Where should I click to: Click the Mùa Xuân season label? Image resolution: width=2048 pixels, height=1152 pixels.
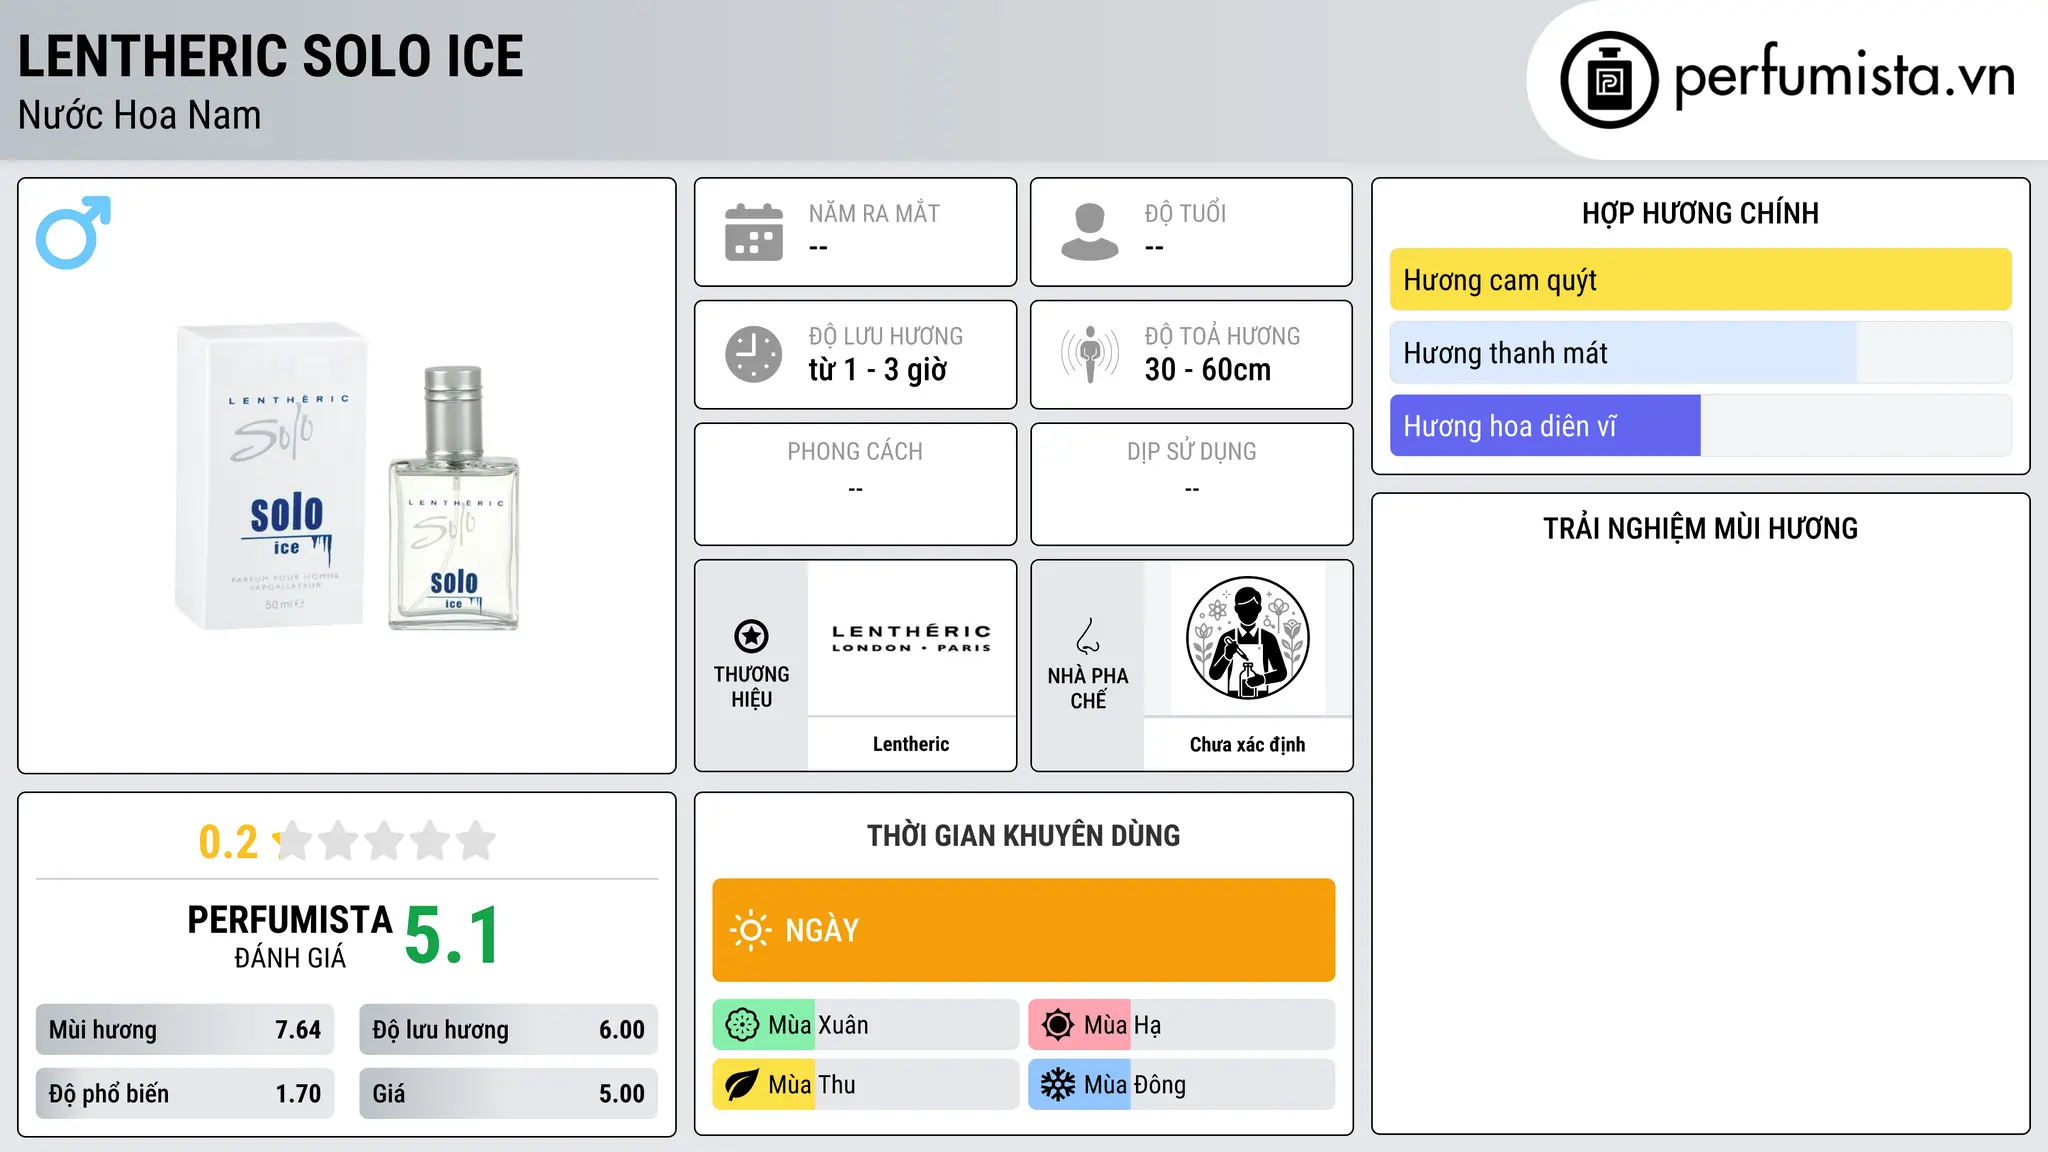(x=818, y=1025)
